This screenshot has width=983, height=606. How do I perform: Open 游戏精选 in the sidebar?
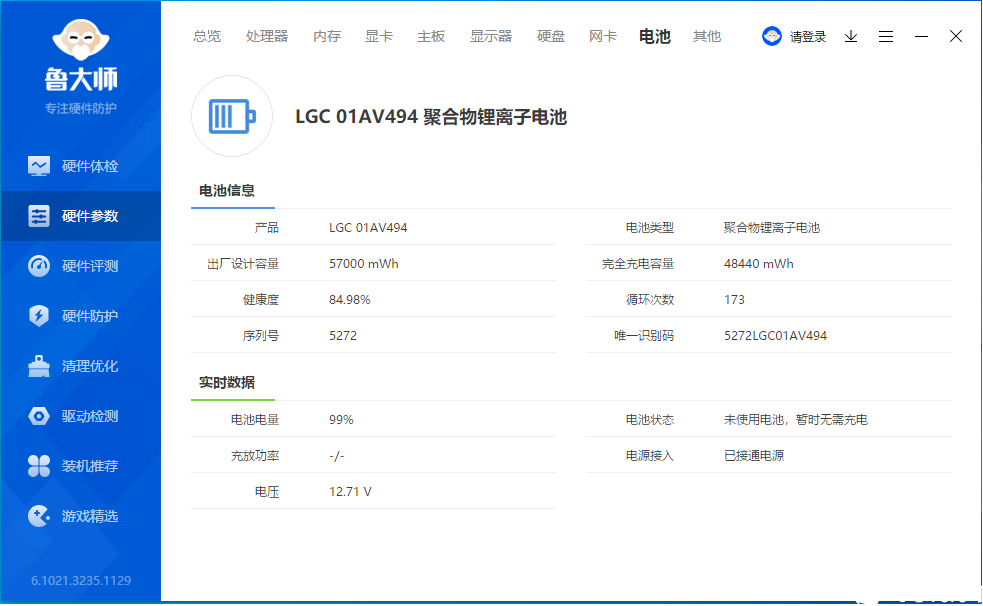coord(80,516)
